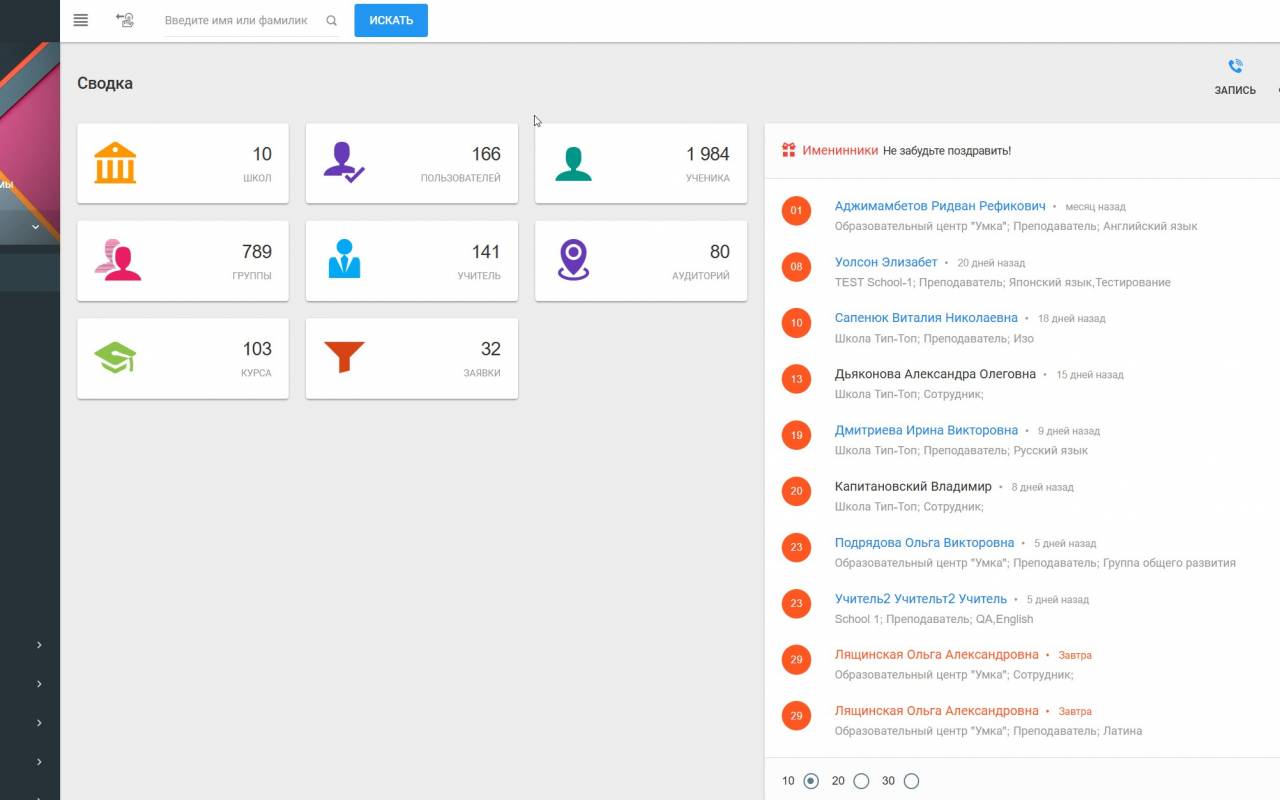Viewport: 1280px width, 800px height.
Task: Click the orange school building icon
Action: click(x=115, y=162)
